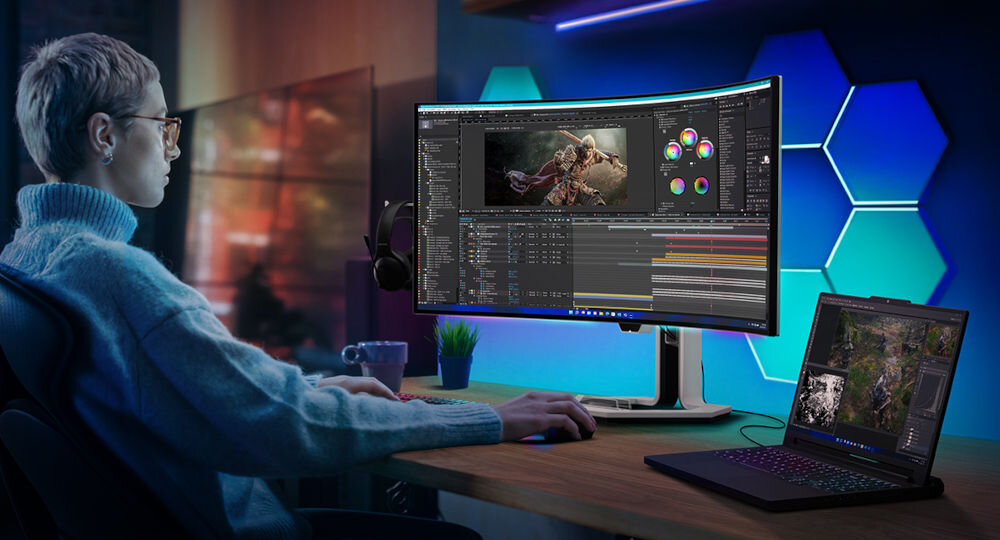Click the upper-left color wheel on monitor
This screenshot has width=1000, height=540.
tap(672, 152)
